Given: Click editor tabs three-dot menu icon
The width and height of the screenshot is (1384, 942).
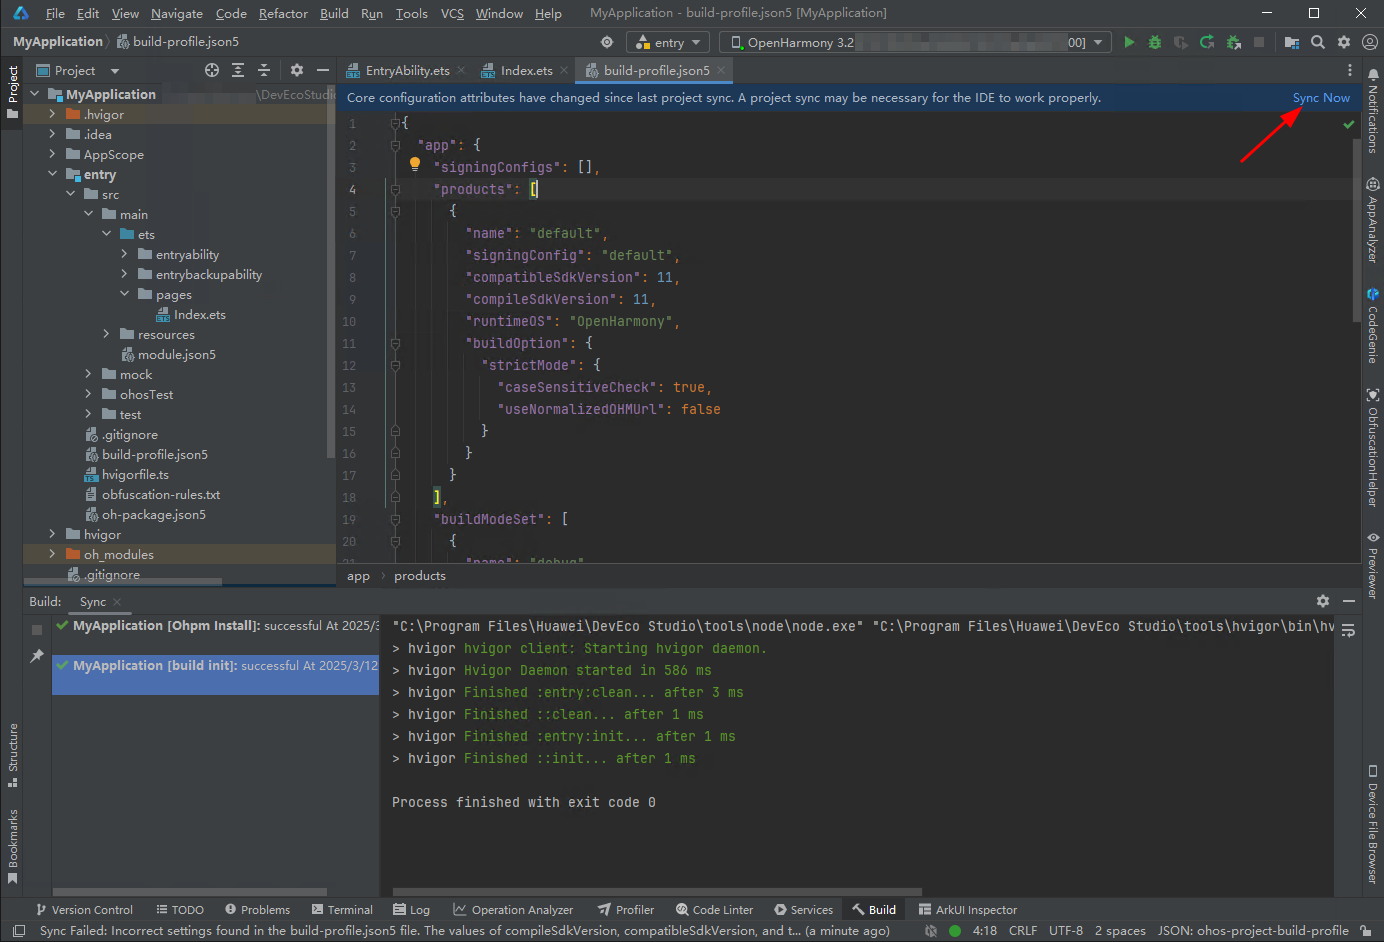Looking at the screenshot, I should tap(1350, 70).
